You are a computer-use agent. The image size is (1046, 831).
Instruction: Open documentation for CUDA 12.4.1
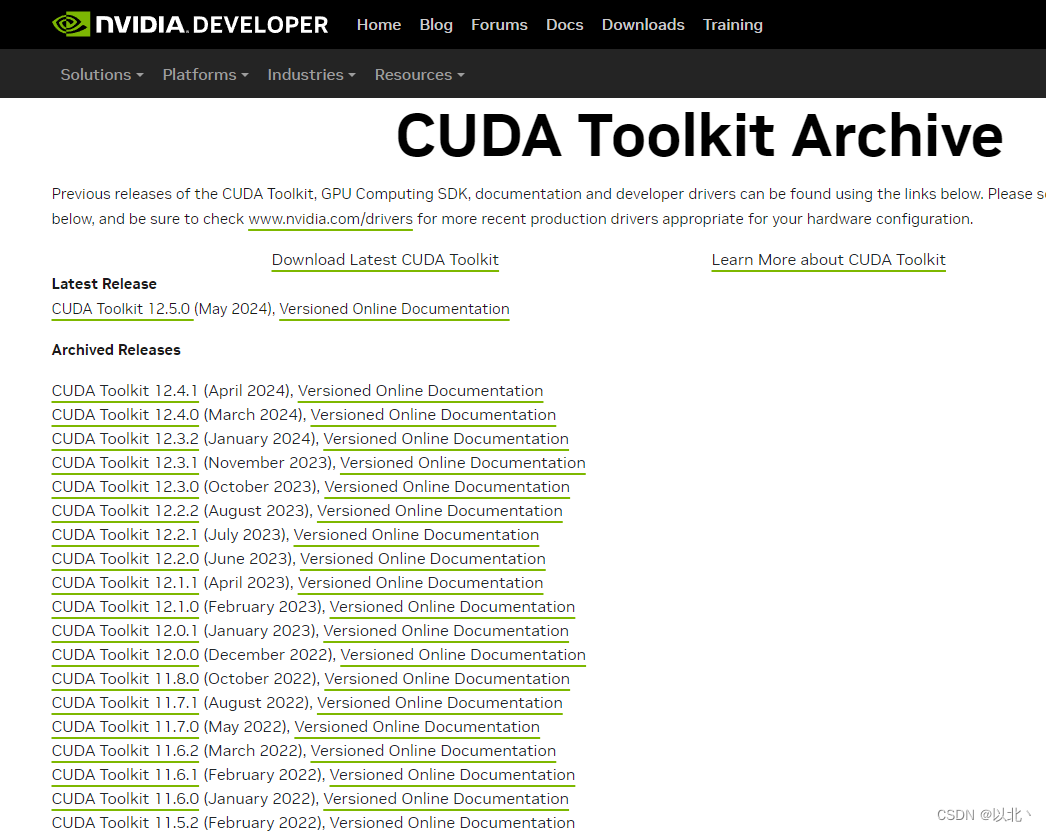[420, 391]
